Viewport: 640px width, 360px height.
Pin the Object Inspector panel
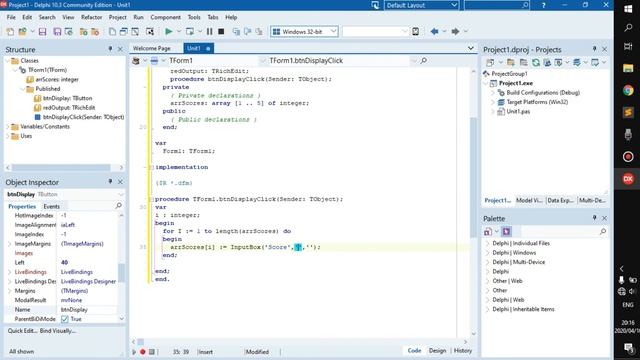pos(110,182)
